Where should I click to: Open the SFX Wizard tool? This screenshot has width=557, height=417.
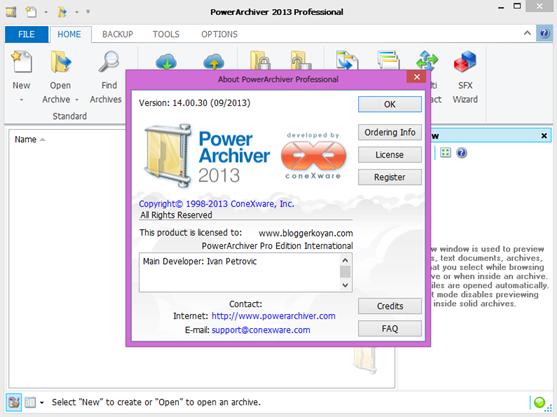coord(465,61)
